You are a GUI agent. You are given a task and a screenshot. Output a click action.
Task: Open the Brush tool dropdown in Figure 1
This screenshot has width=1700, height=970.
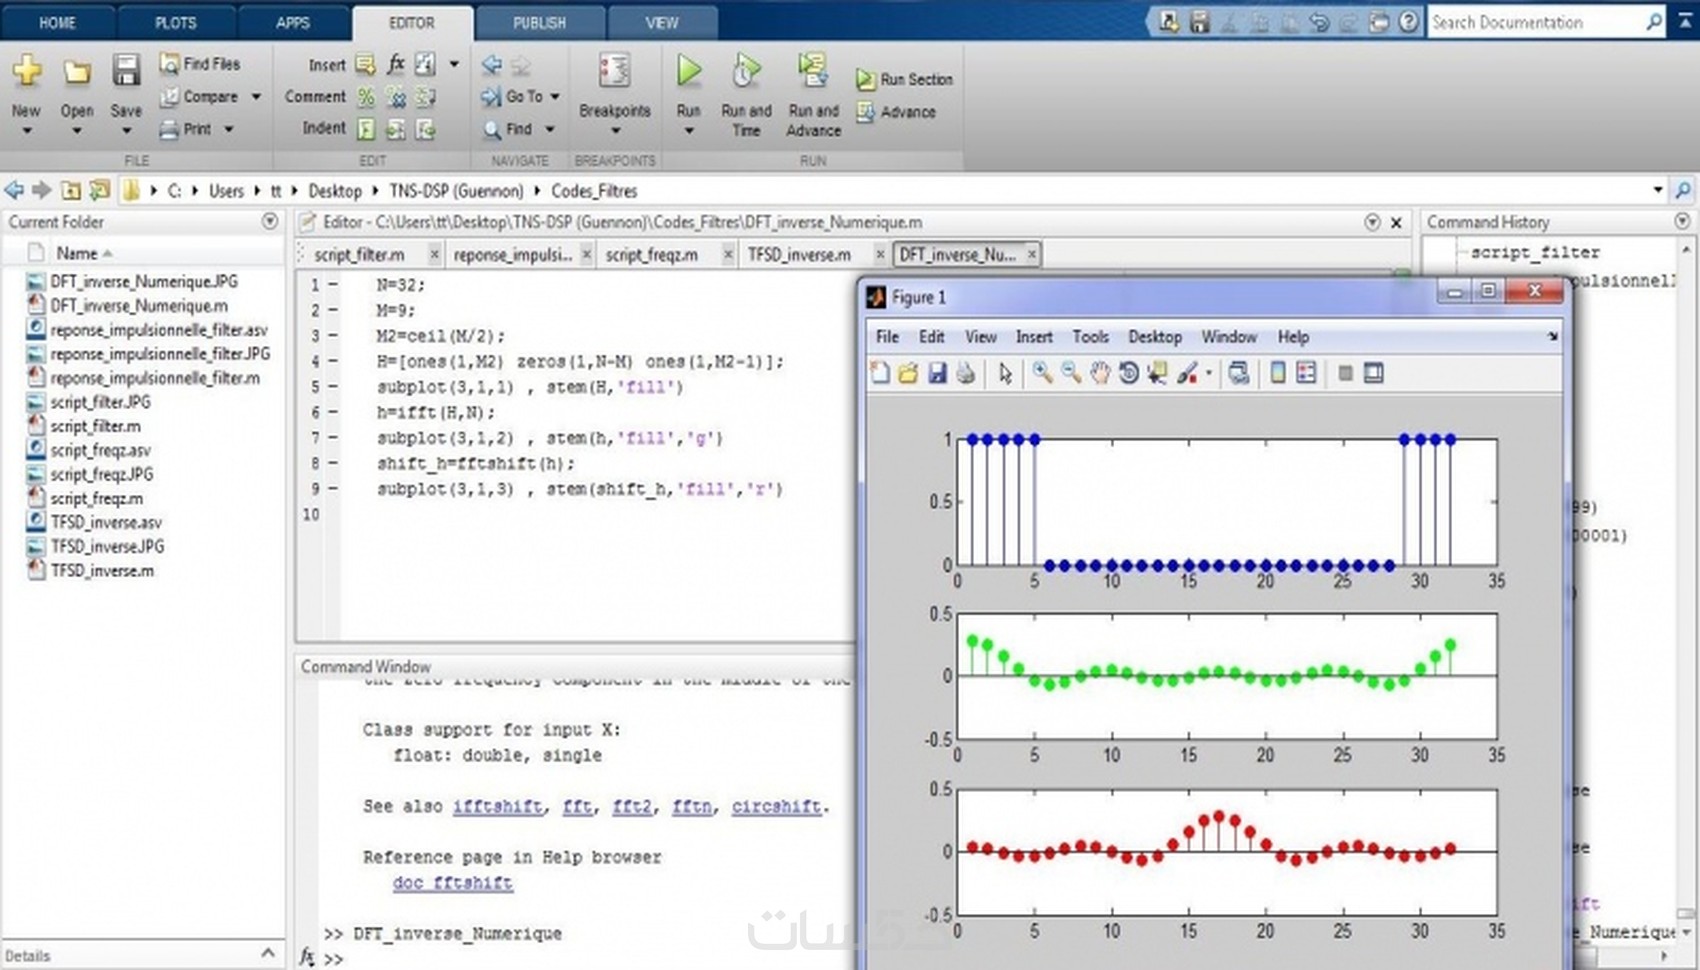1209,372
